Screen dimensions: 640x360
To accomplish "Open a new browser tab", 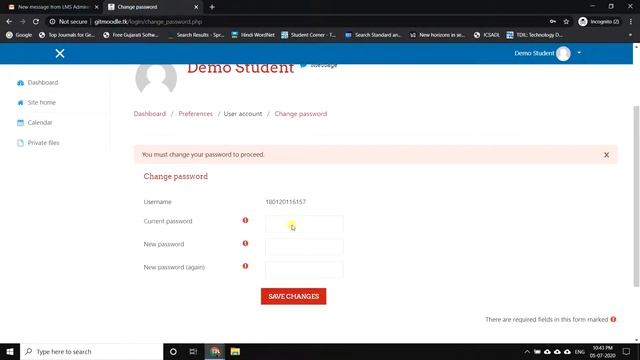I will pyautogui.click(x=212, y=7).
